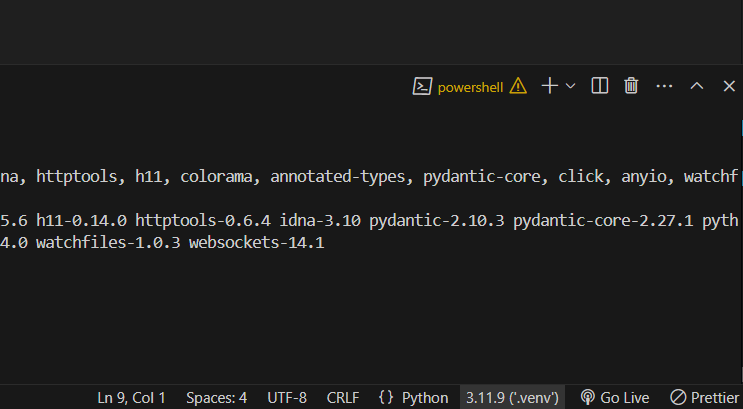Screen dimensions: 743x409
Task: Click the word click, in terminal output
Action: pyautogui.click(x=580, y=176)
